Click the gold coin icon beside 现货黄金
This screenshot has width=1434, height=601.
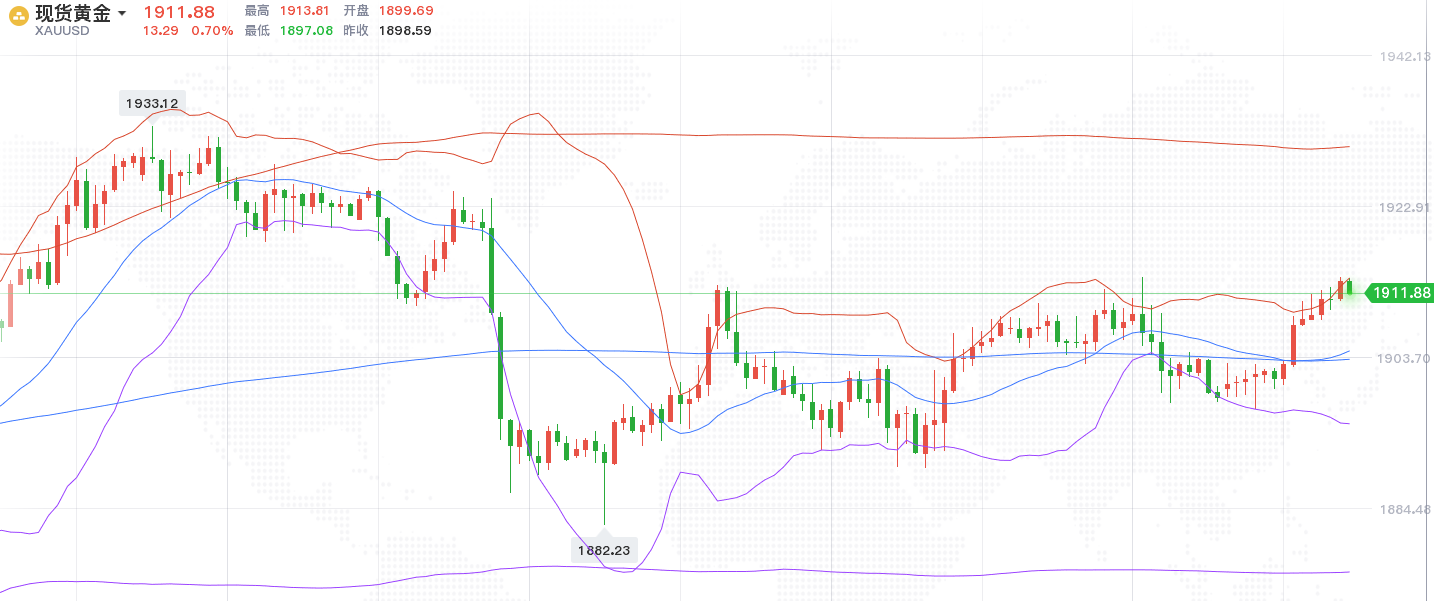point(19,16)
